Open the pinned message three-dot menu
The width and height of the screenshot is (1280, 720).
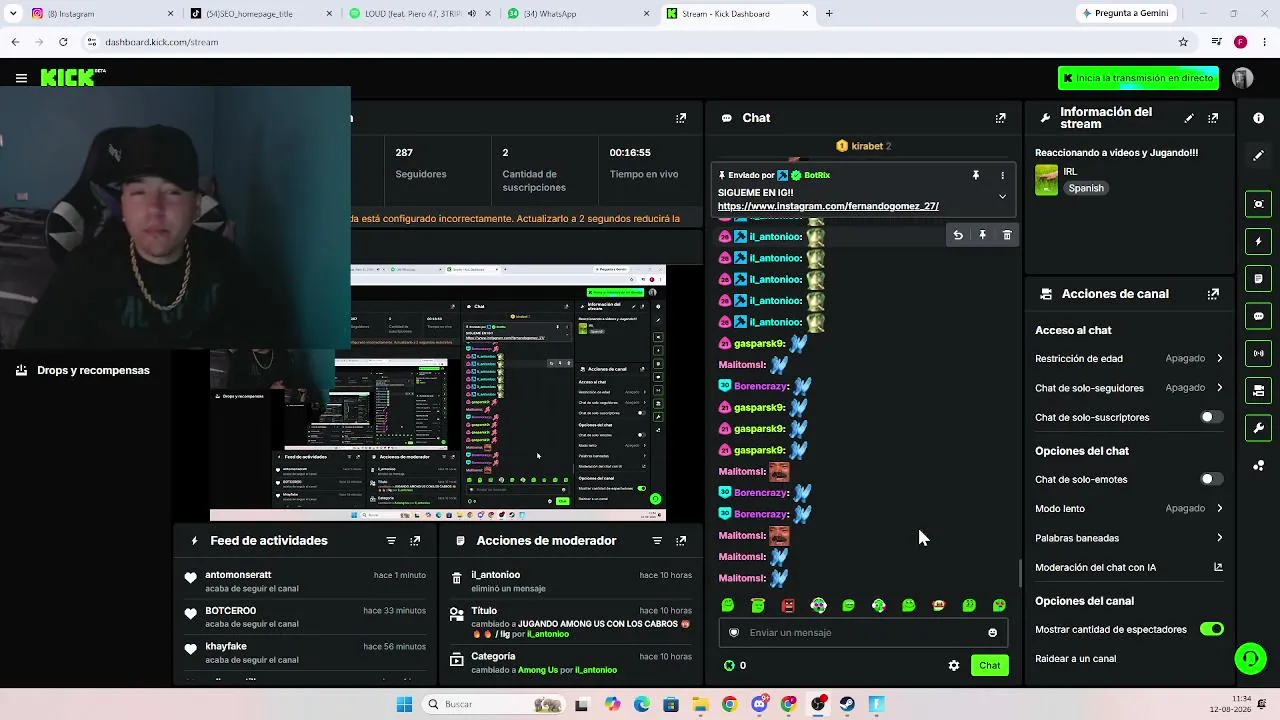(x=1002, y=175)
